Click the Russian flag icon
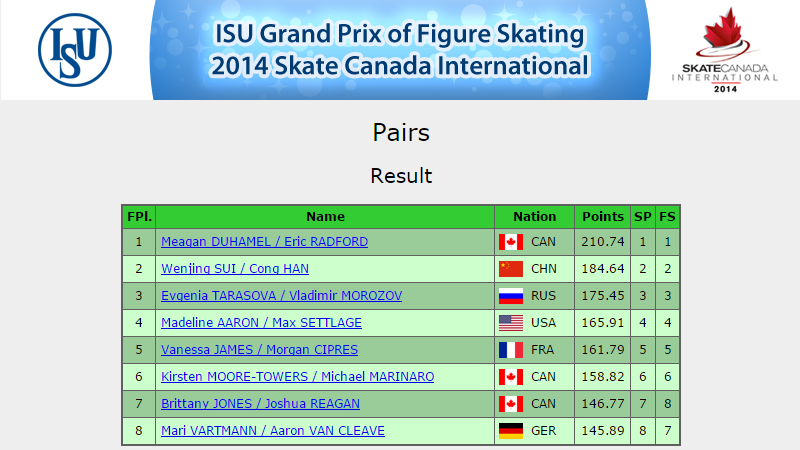Image resolution: width=800 pixels, height=450 pixels. (511, 296)
